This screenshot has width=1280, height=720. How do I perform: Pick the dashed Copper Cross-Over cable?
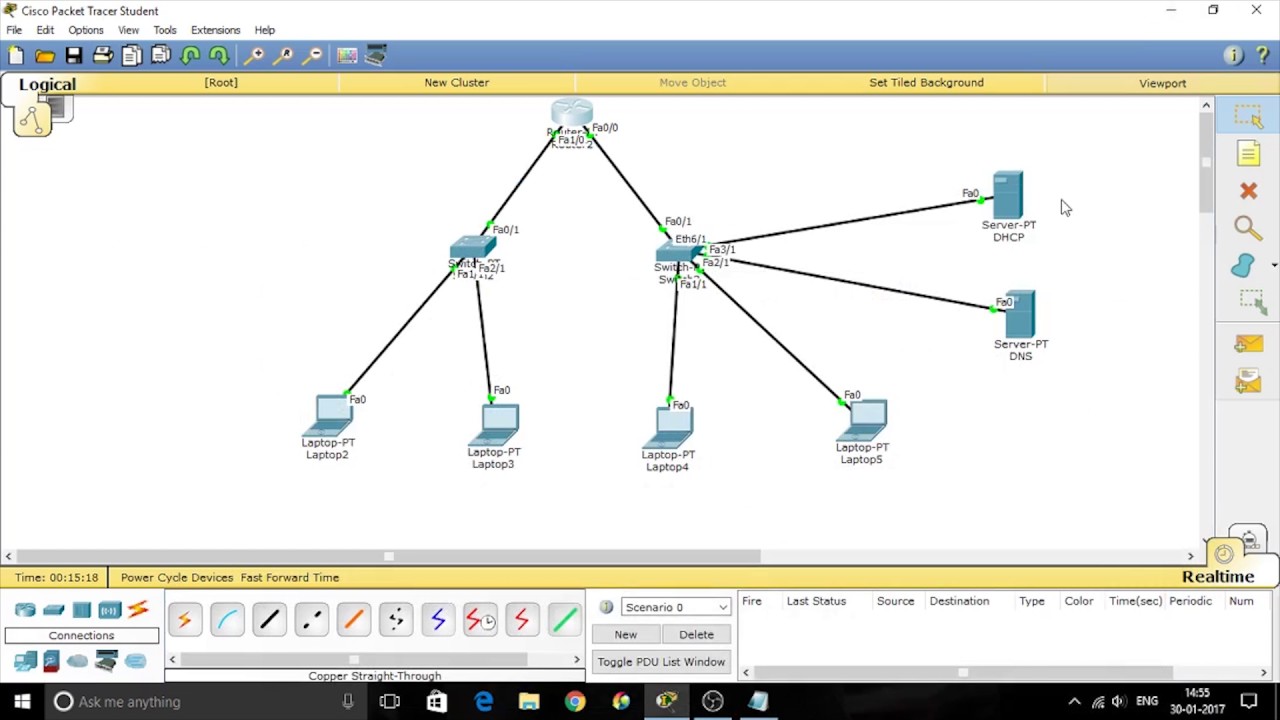[311, 621]
